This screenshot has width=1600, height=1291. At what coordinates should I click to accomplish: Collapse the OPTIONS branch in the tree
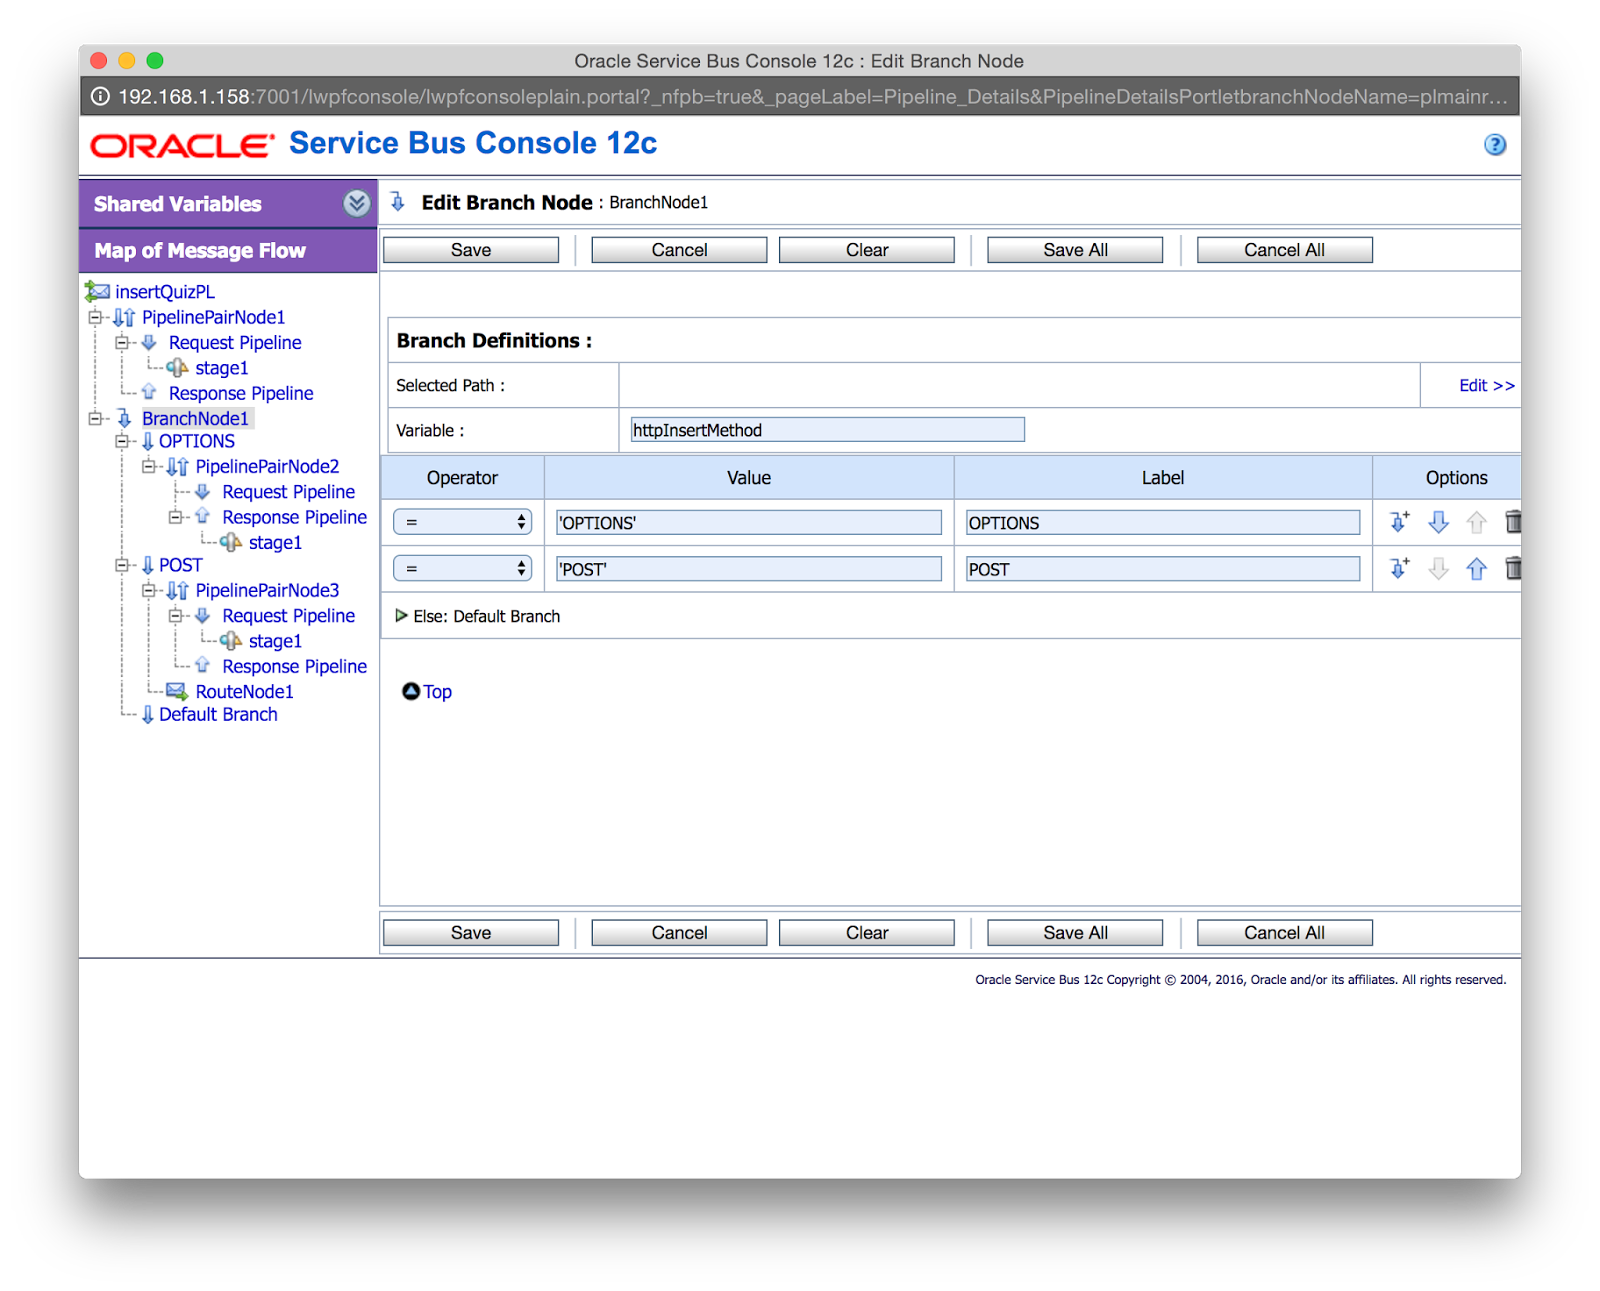coord(122,441)
